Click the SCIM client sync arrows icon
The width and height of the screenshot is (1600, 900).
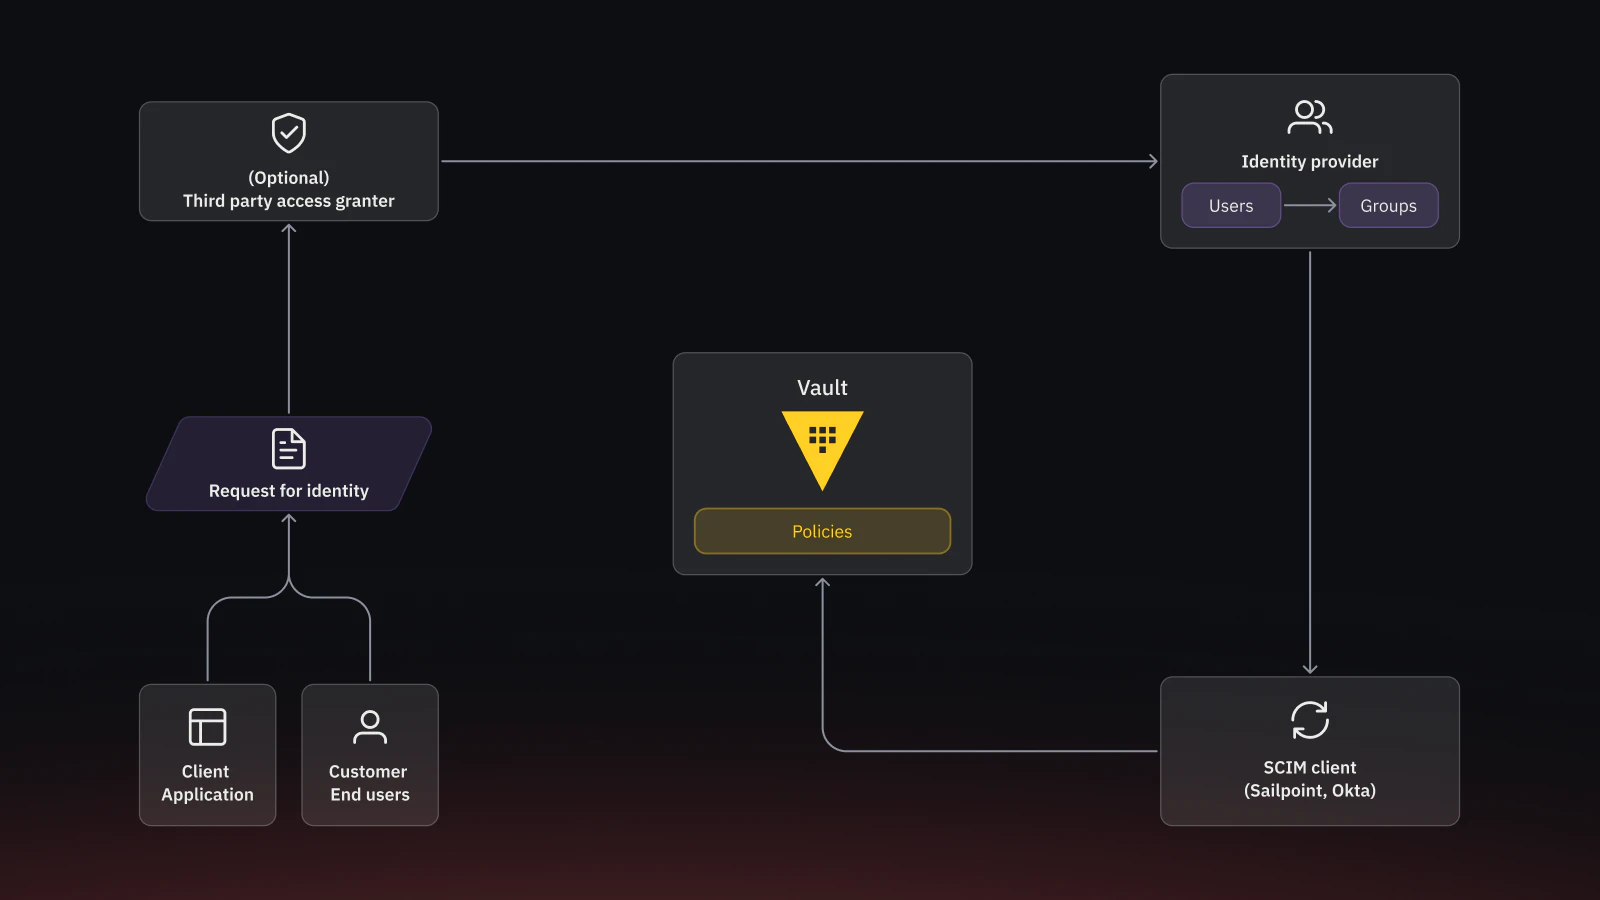tap(1310, 720)
